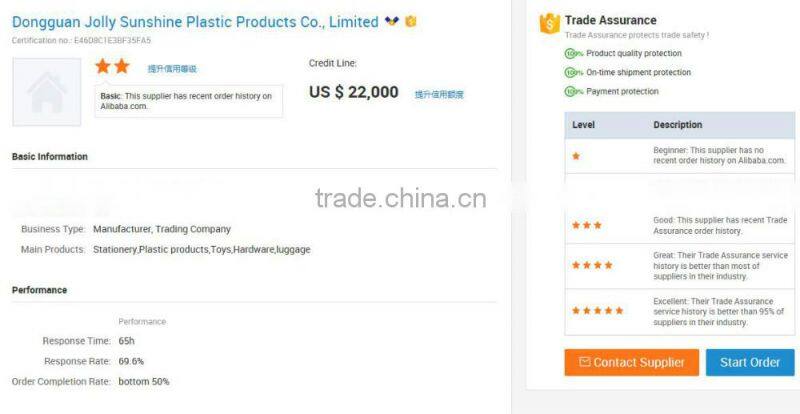Click the Chinese link next to star rating
Screen dimensions: 800x414
tap(172, 69)
